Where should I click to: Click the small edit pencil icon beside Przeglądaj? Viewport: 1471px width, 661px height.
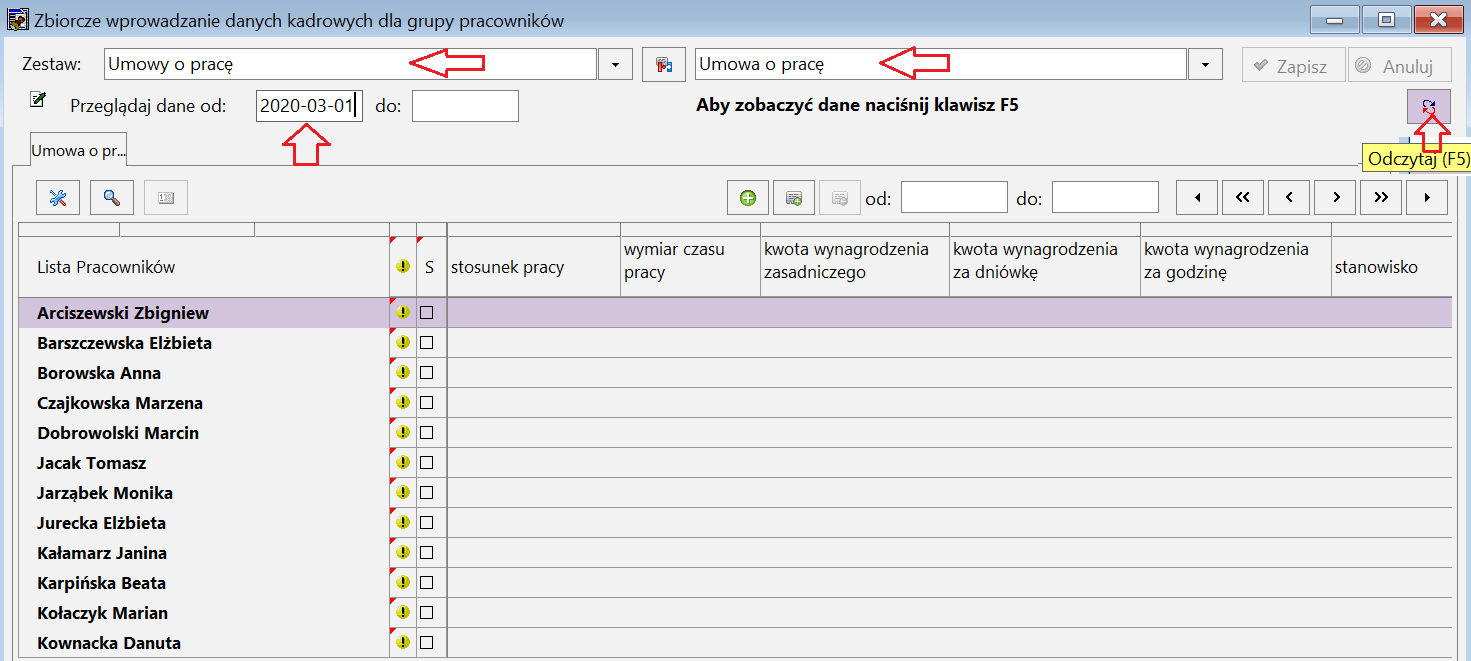38,98
